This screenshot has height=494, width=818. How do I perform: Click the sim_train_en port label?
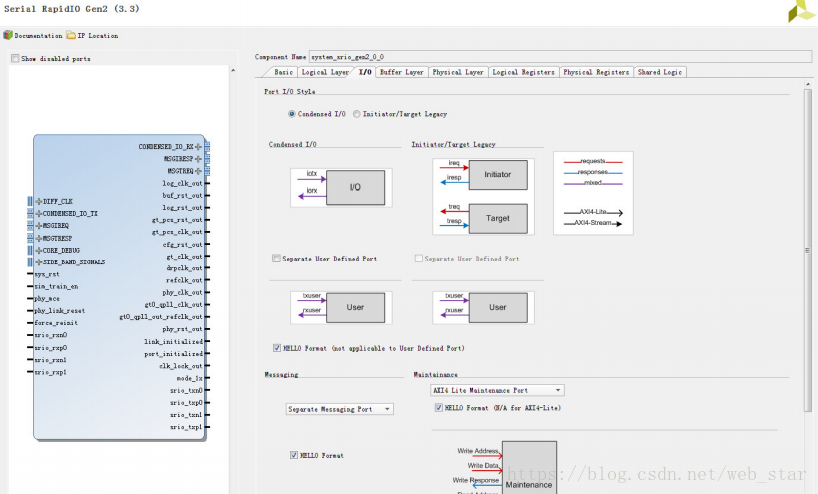[x=56, y=286]
